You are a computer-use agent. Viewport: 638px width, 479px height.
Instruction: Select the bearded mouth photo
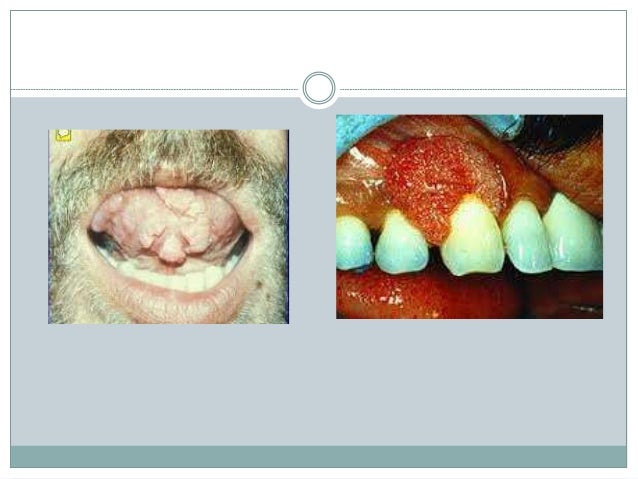click(x=168, y=227)
